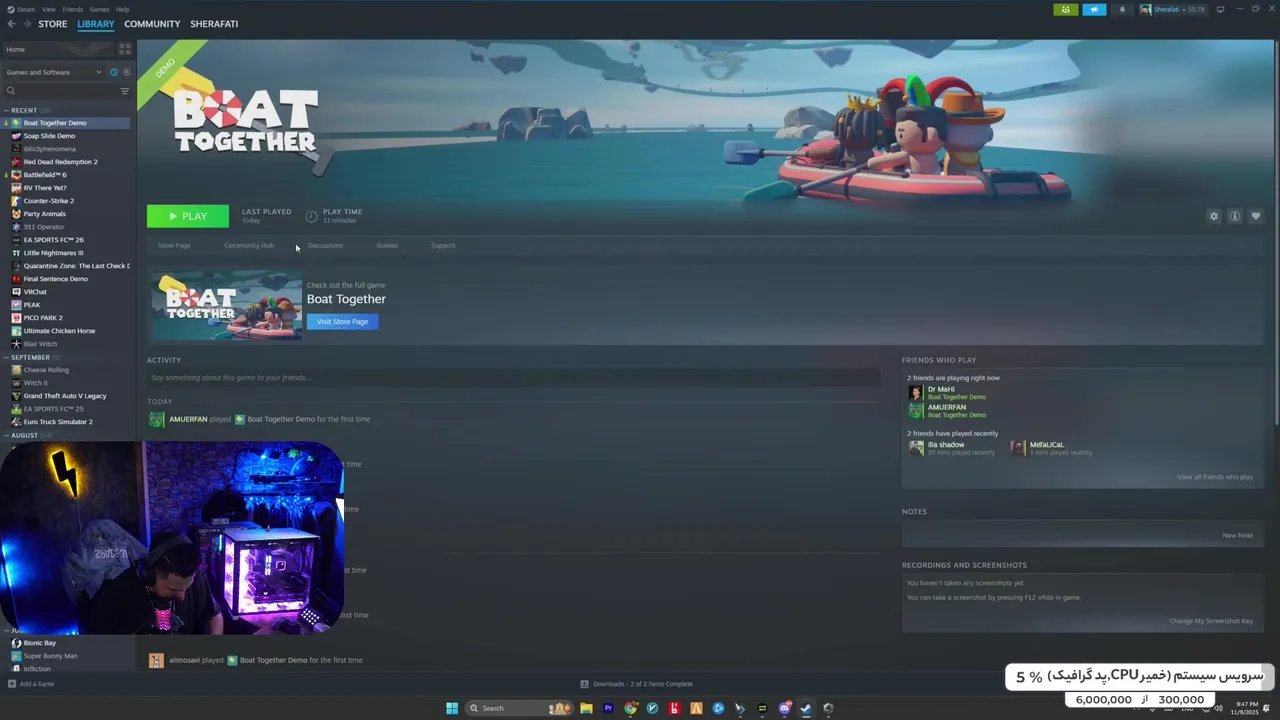Click the Home button in library sidebar
1280x720 pixels.
59,49
